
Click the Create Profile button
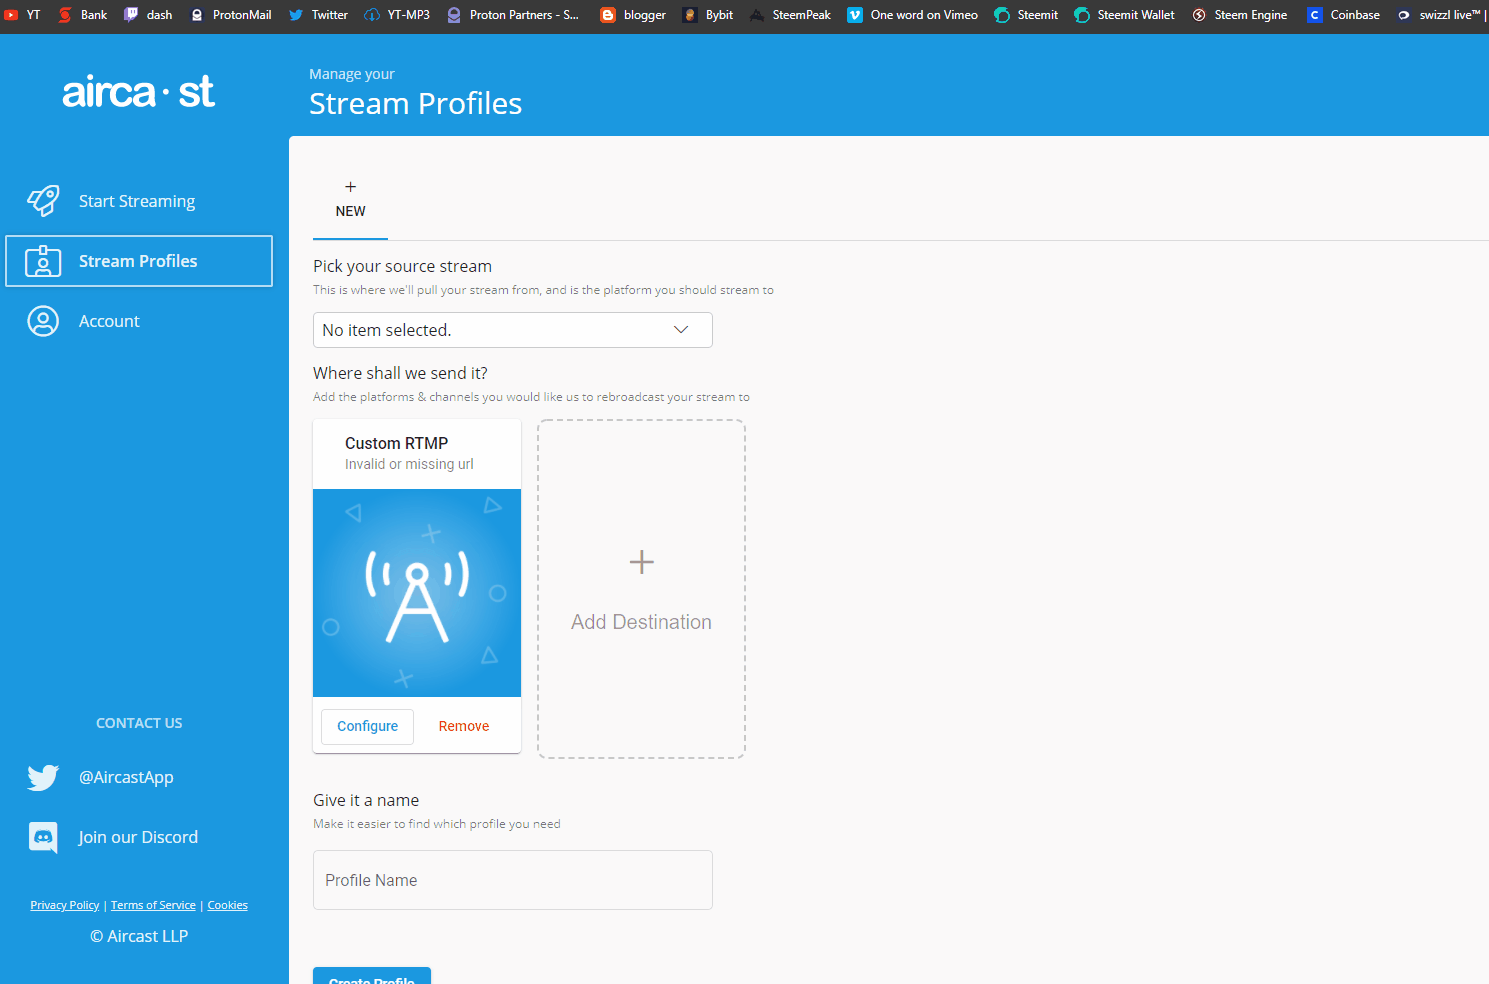pos(372,976)
